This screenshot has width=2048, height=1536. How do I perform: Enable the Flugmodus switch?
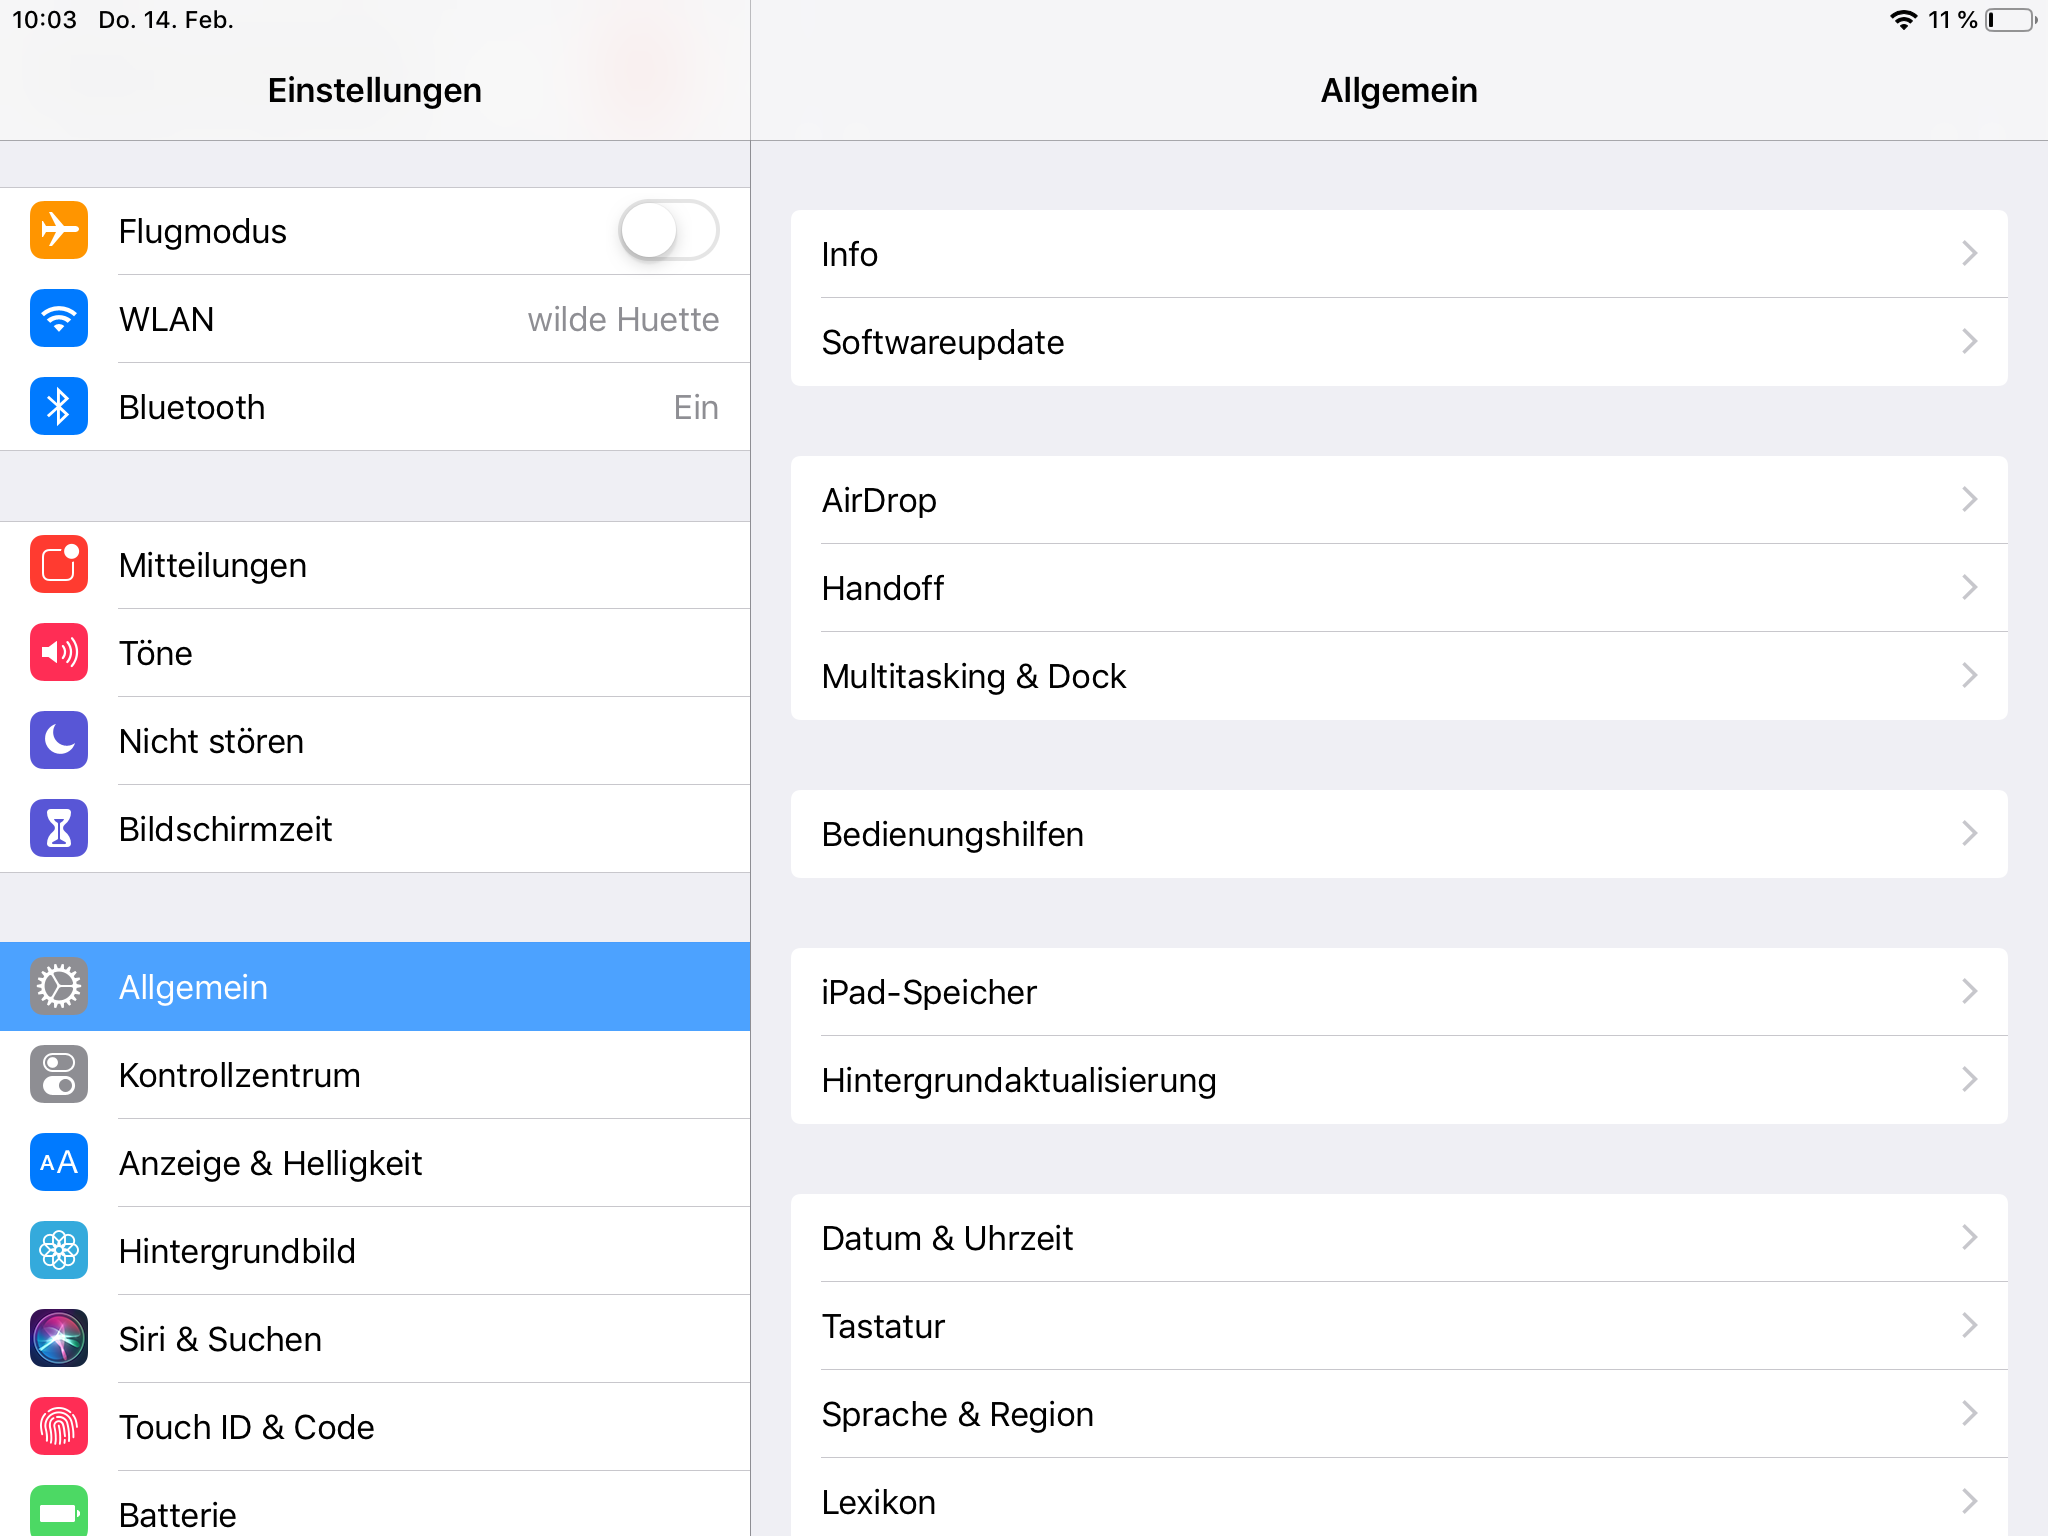(668, 231)
